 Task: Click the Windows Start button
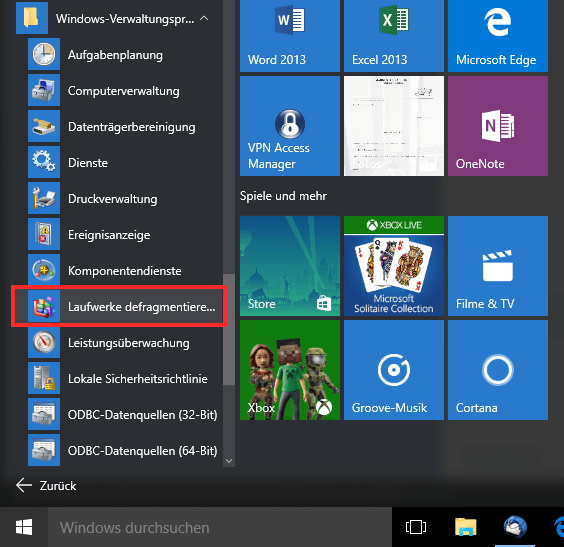(x=24, y=527)
